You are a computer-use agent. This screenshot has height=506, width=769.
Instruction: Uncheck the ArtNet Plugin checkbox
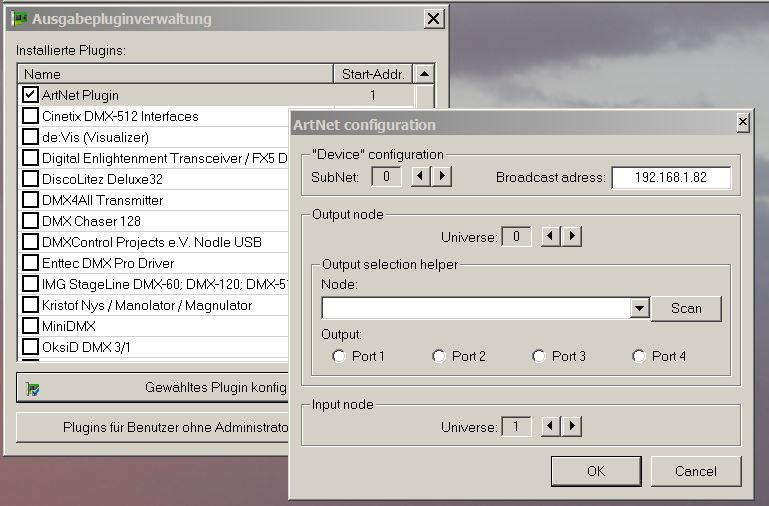pos(30,95)
